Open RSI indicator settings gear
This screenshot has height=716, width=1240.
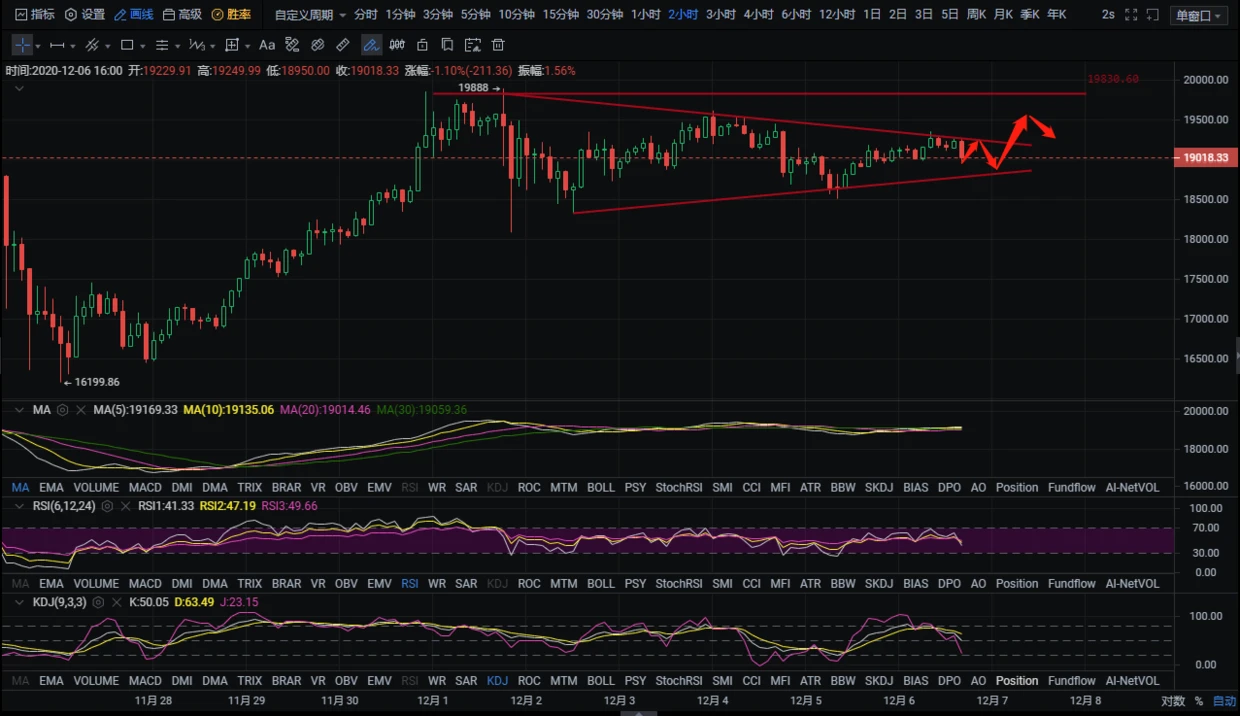tap(107, 506)
